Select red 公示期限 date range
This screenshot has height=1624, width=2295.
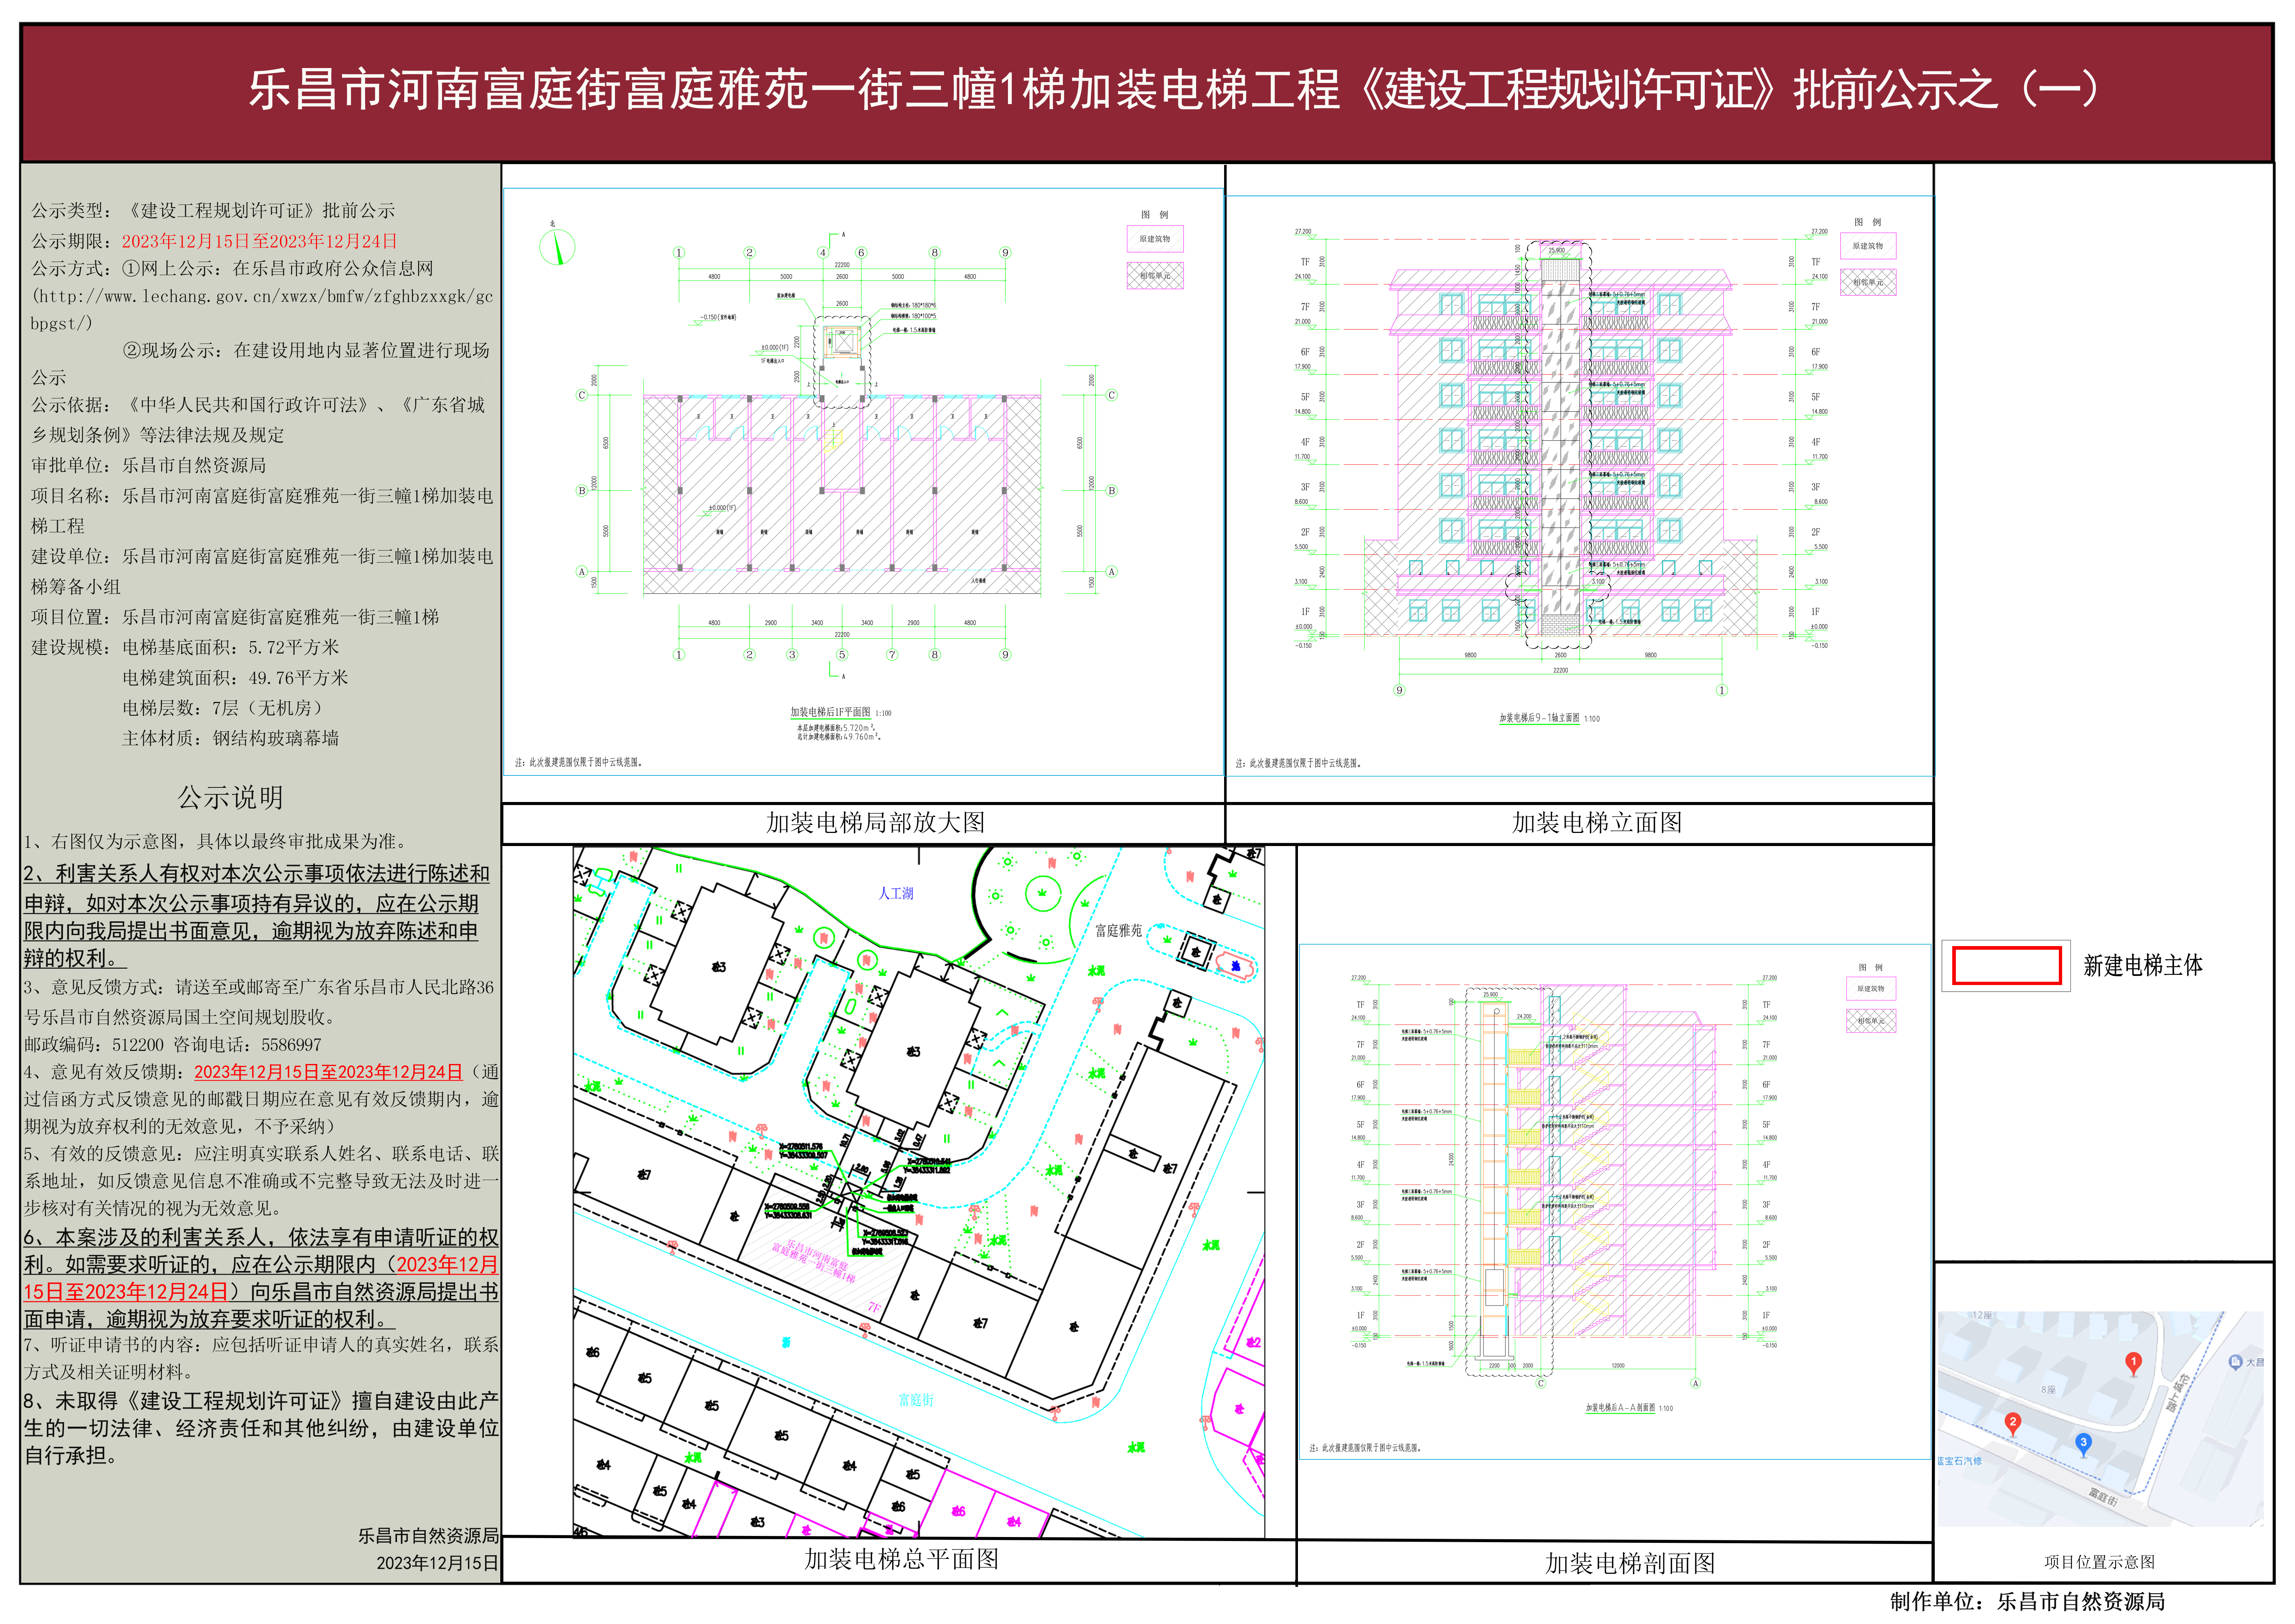(260, 241)
